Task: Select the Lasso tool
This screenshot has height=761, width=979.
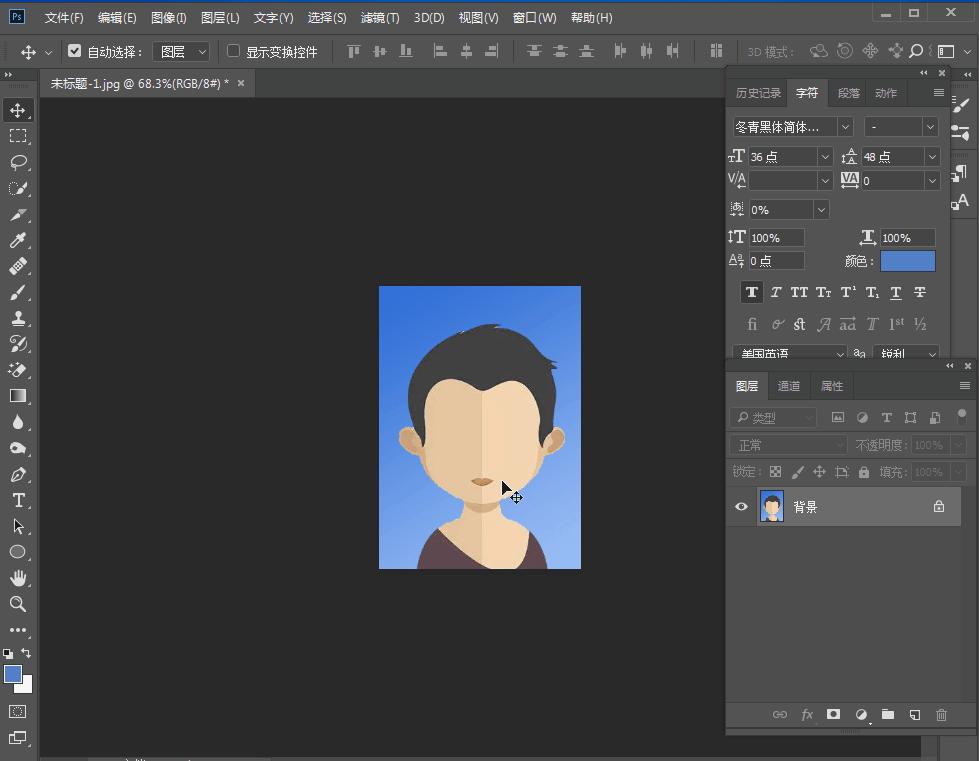Action: tap(18, 162)
